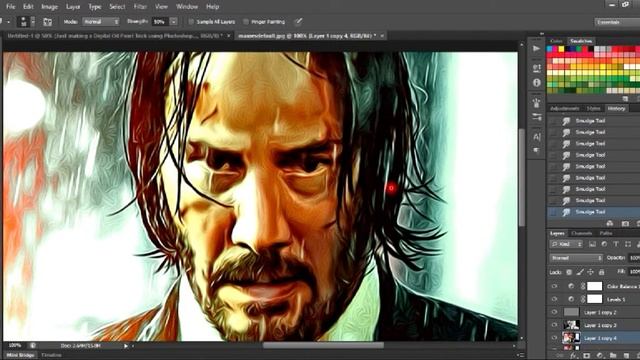
Task: Open the Strength slider dropdown arrow
Action: click(x=173, y=22)
